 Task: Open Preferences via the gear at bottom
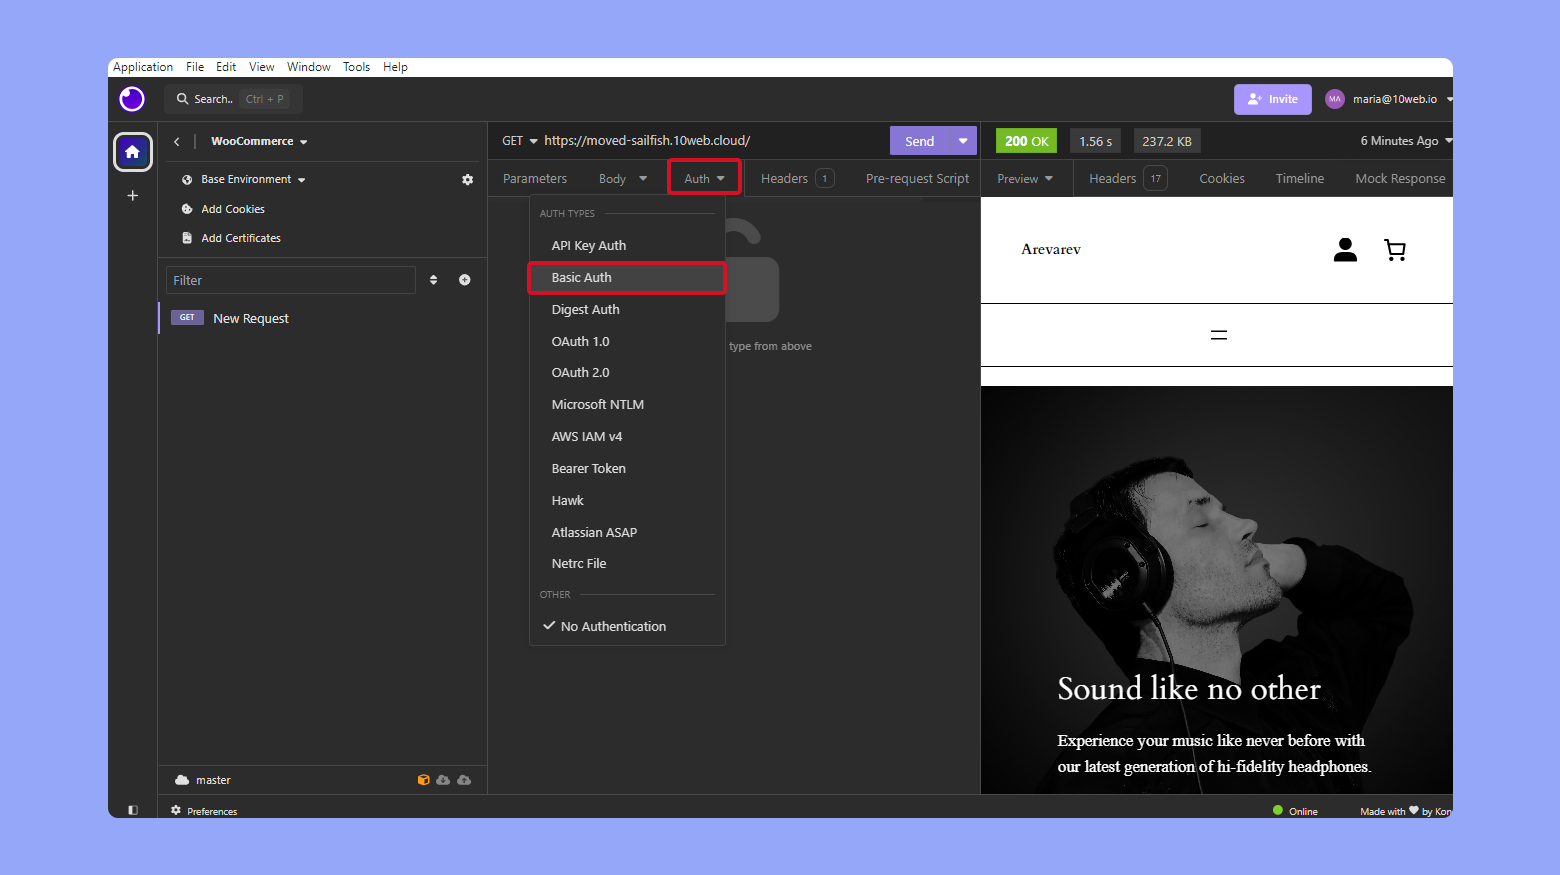(x=175, y=810)
